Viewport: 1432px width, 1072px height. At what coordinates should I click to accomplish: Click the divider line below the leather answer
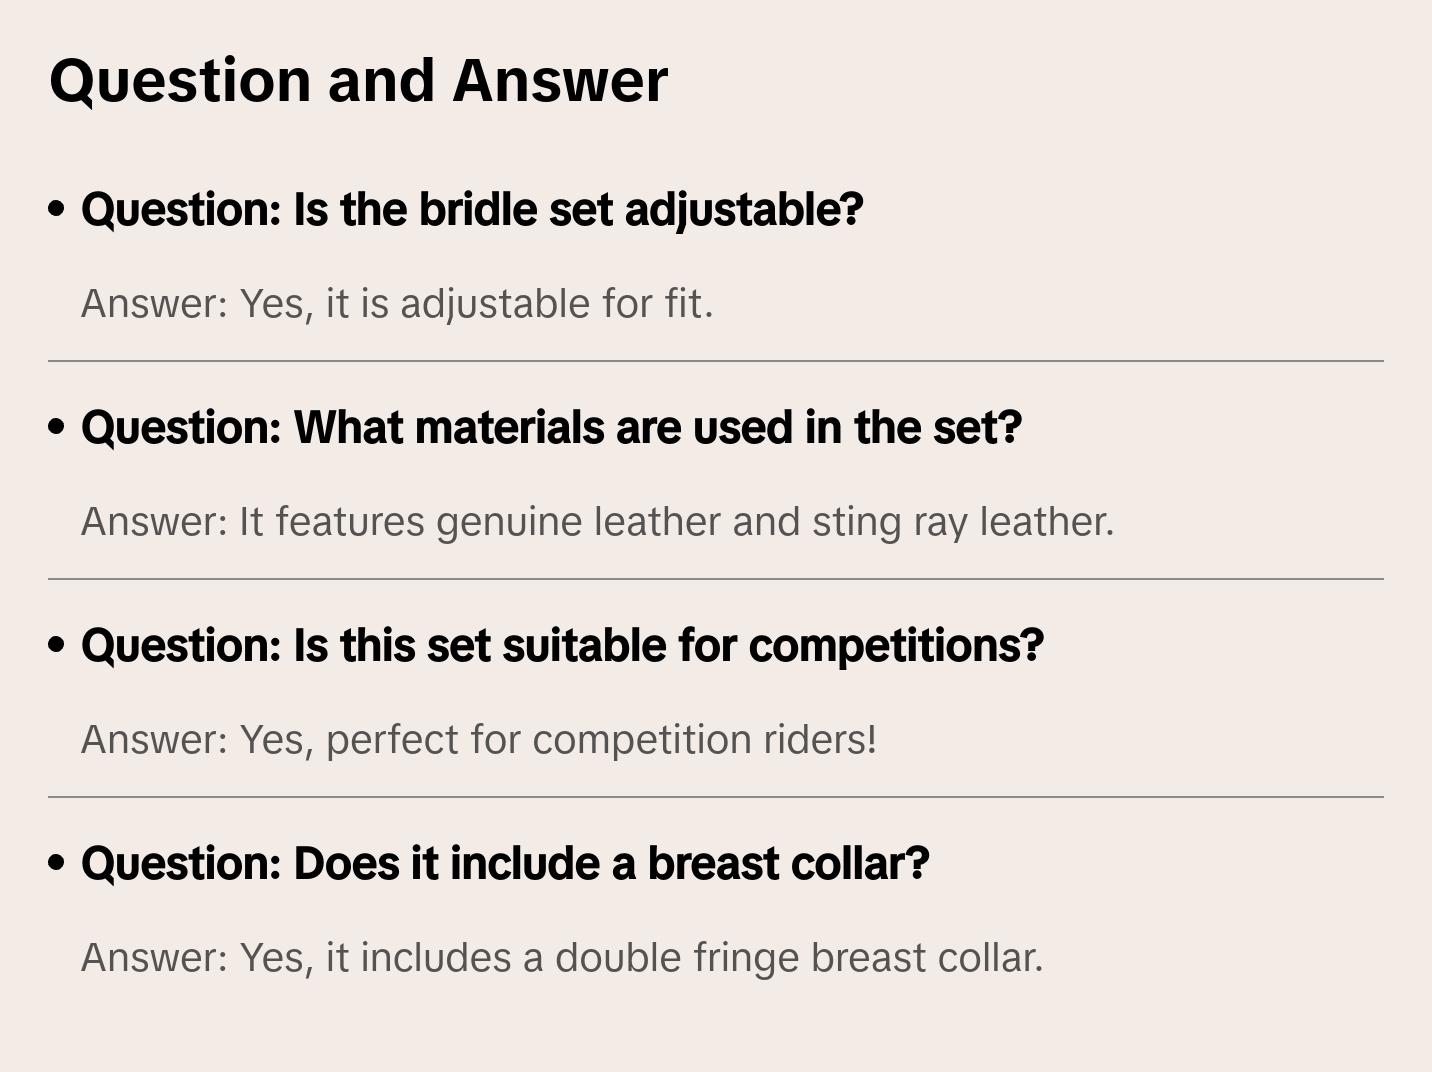tap(716, 579)
